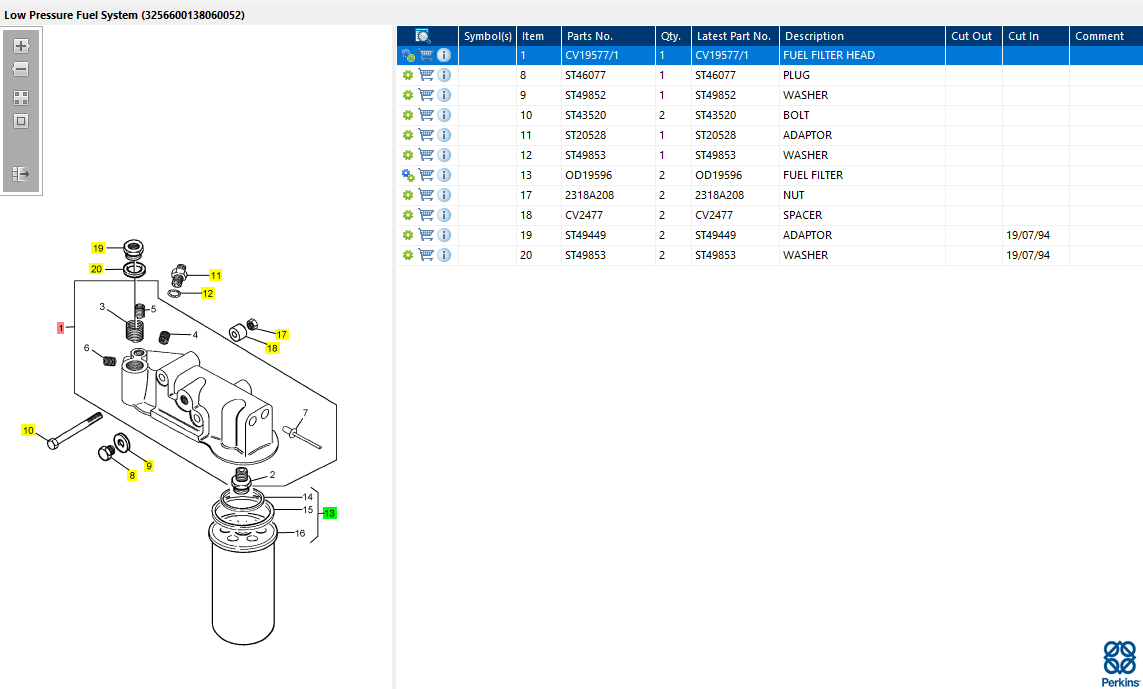This screenshot has height=689, width=1143.
Task: Click the Comment column header
Action: pos(1106,36)
